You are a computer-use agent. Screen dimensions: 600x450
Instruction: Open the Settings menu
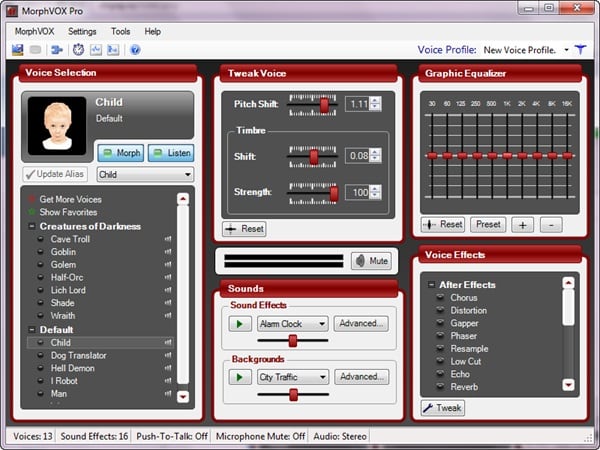(x=82, y=31)
